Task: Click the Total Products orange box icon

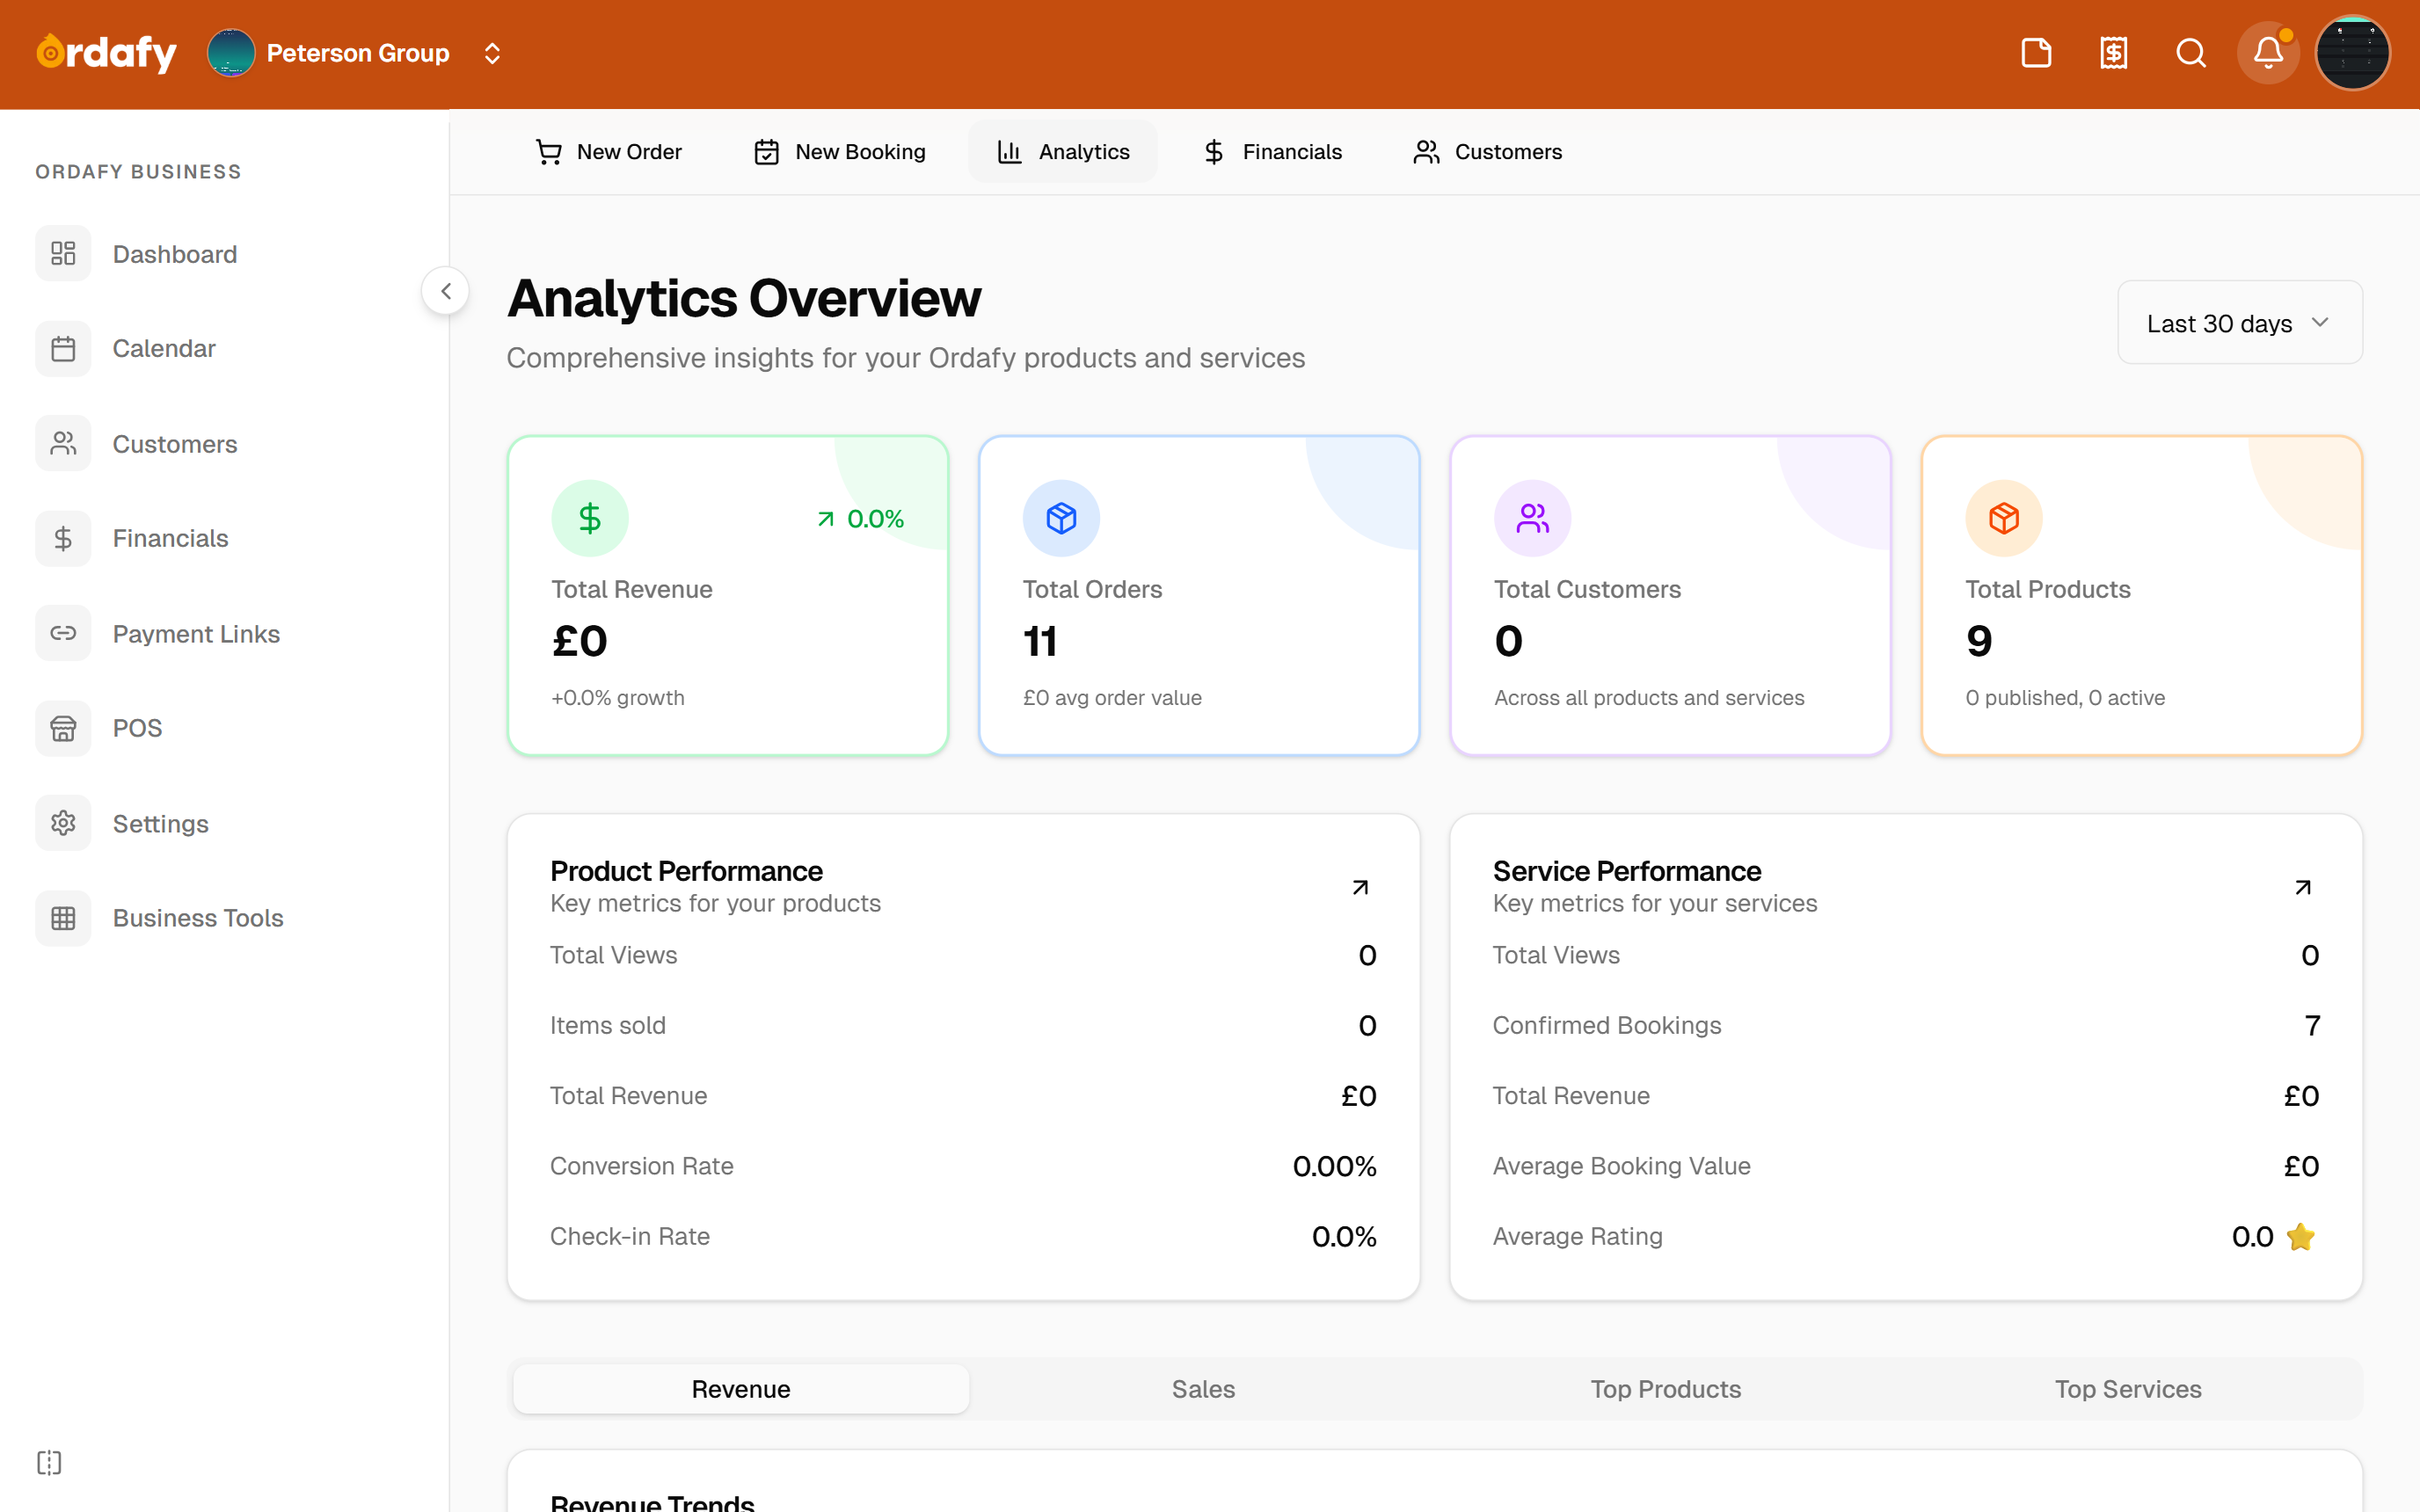Action: click(x=2004, y=518)
